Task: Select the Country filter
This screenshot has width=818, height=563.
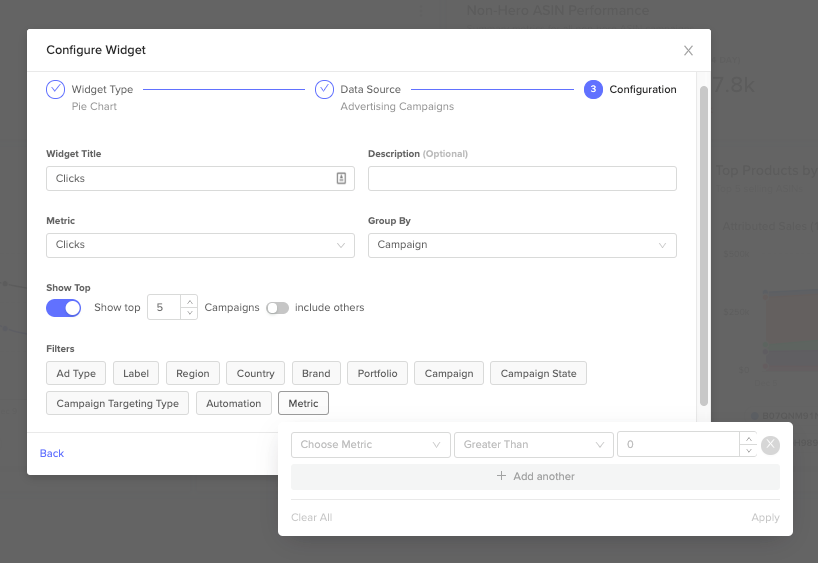Action: pos(256,374)
